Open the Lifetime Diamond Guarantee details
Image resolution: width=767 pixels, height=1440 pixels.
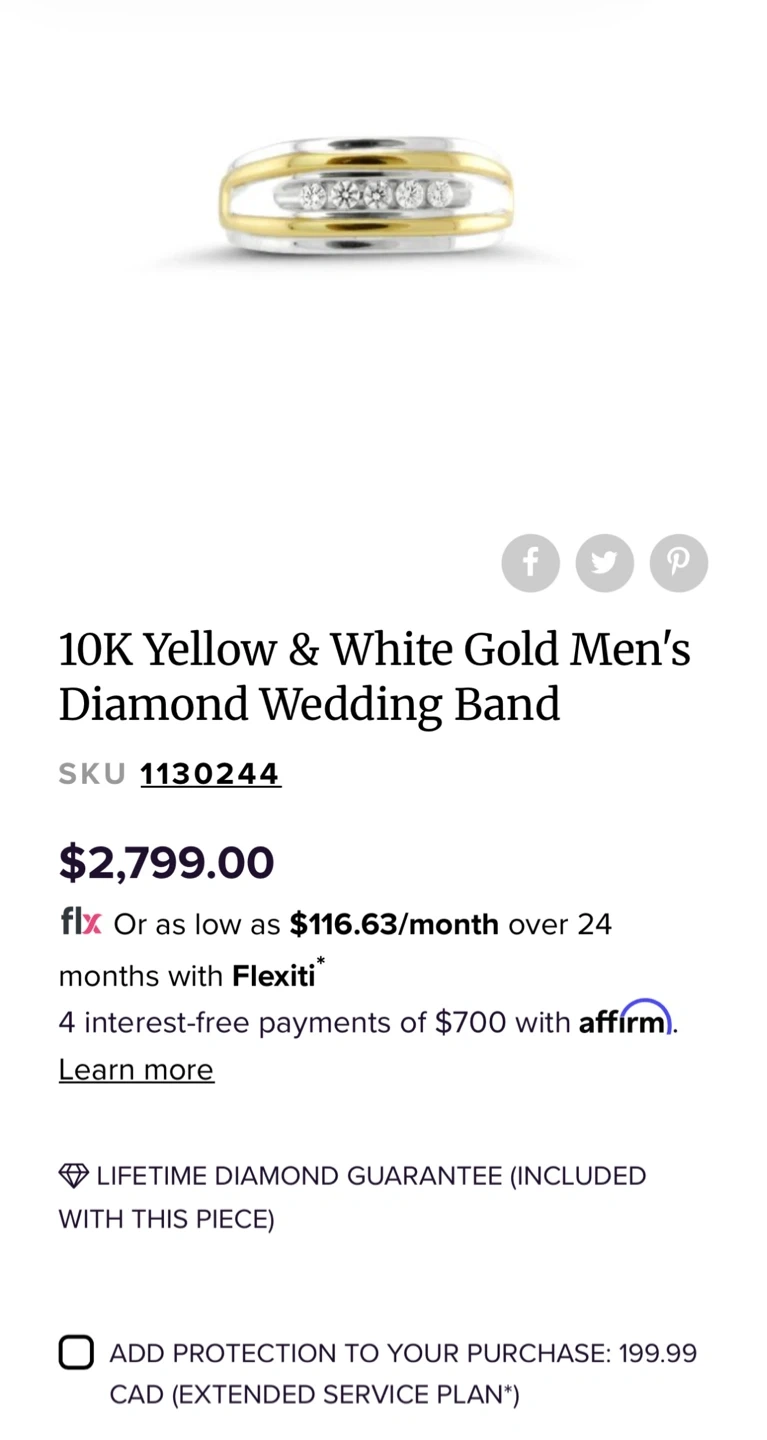pos(370,1176)
